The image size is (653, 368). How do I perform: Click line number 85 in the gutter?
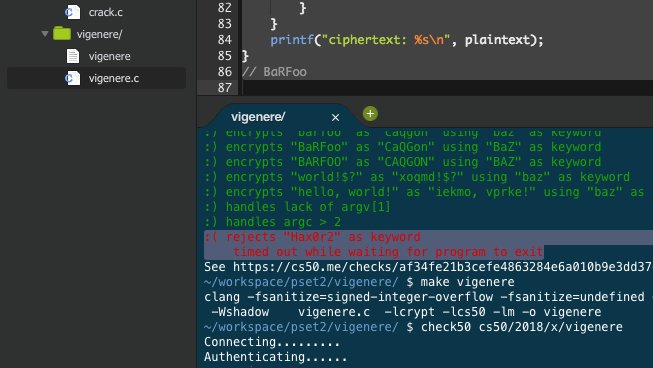[x=224, y=56]
